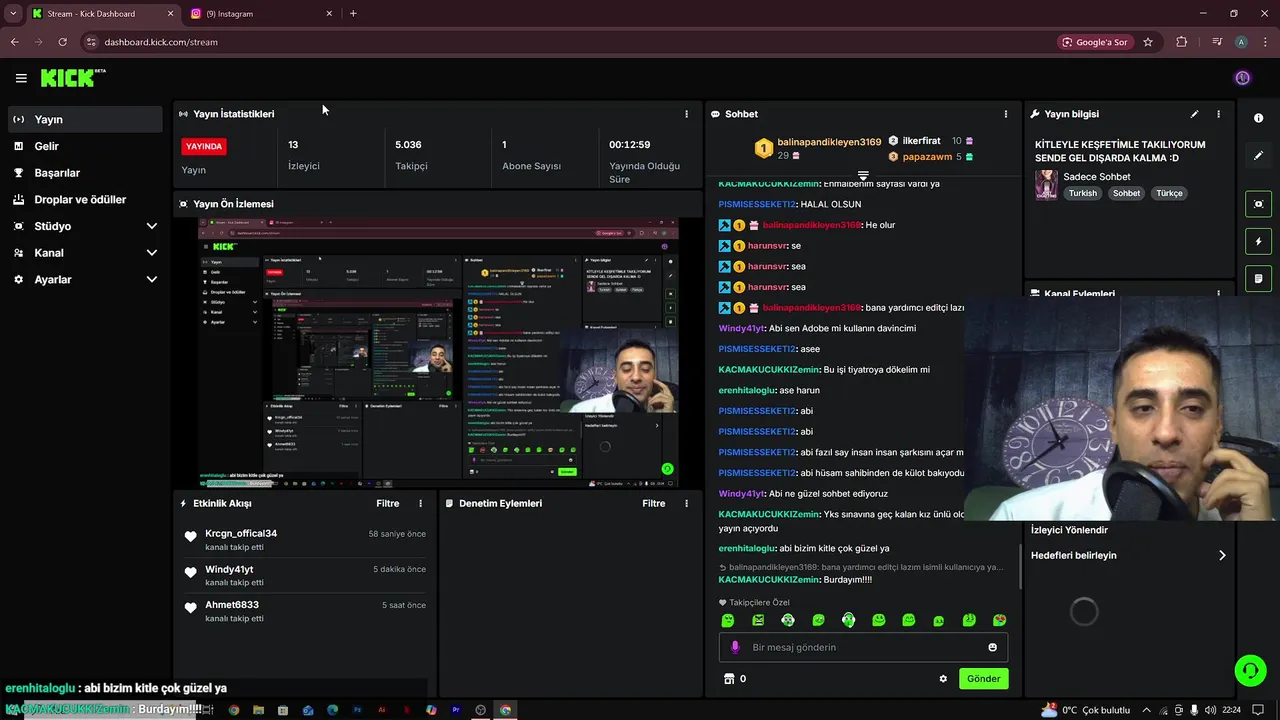Open Premiere Pro from the taskbar

tap(456, 710)
